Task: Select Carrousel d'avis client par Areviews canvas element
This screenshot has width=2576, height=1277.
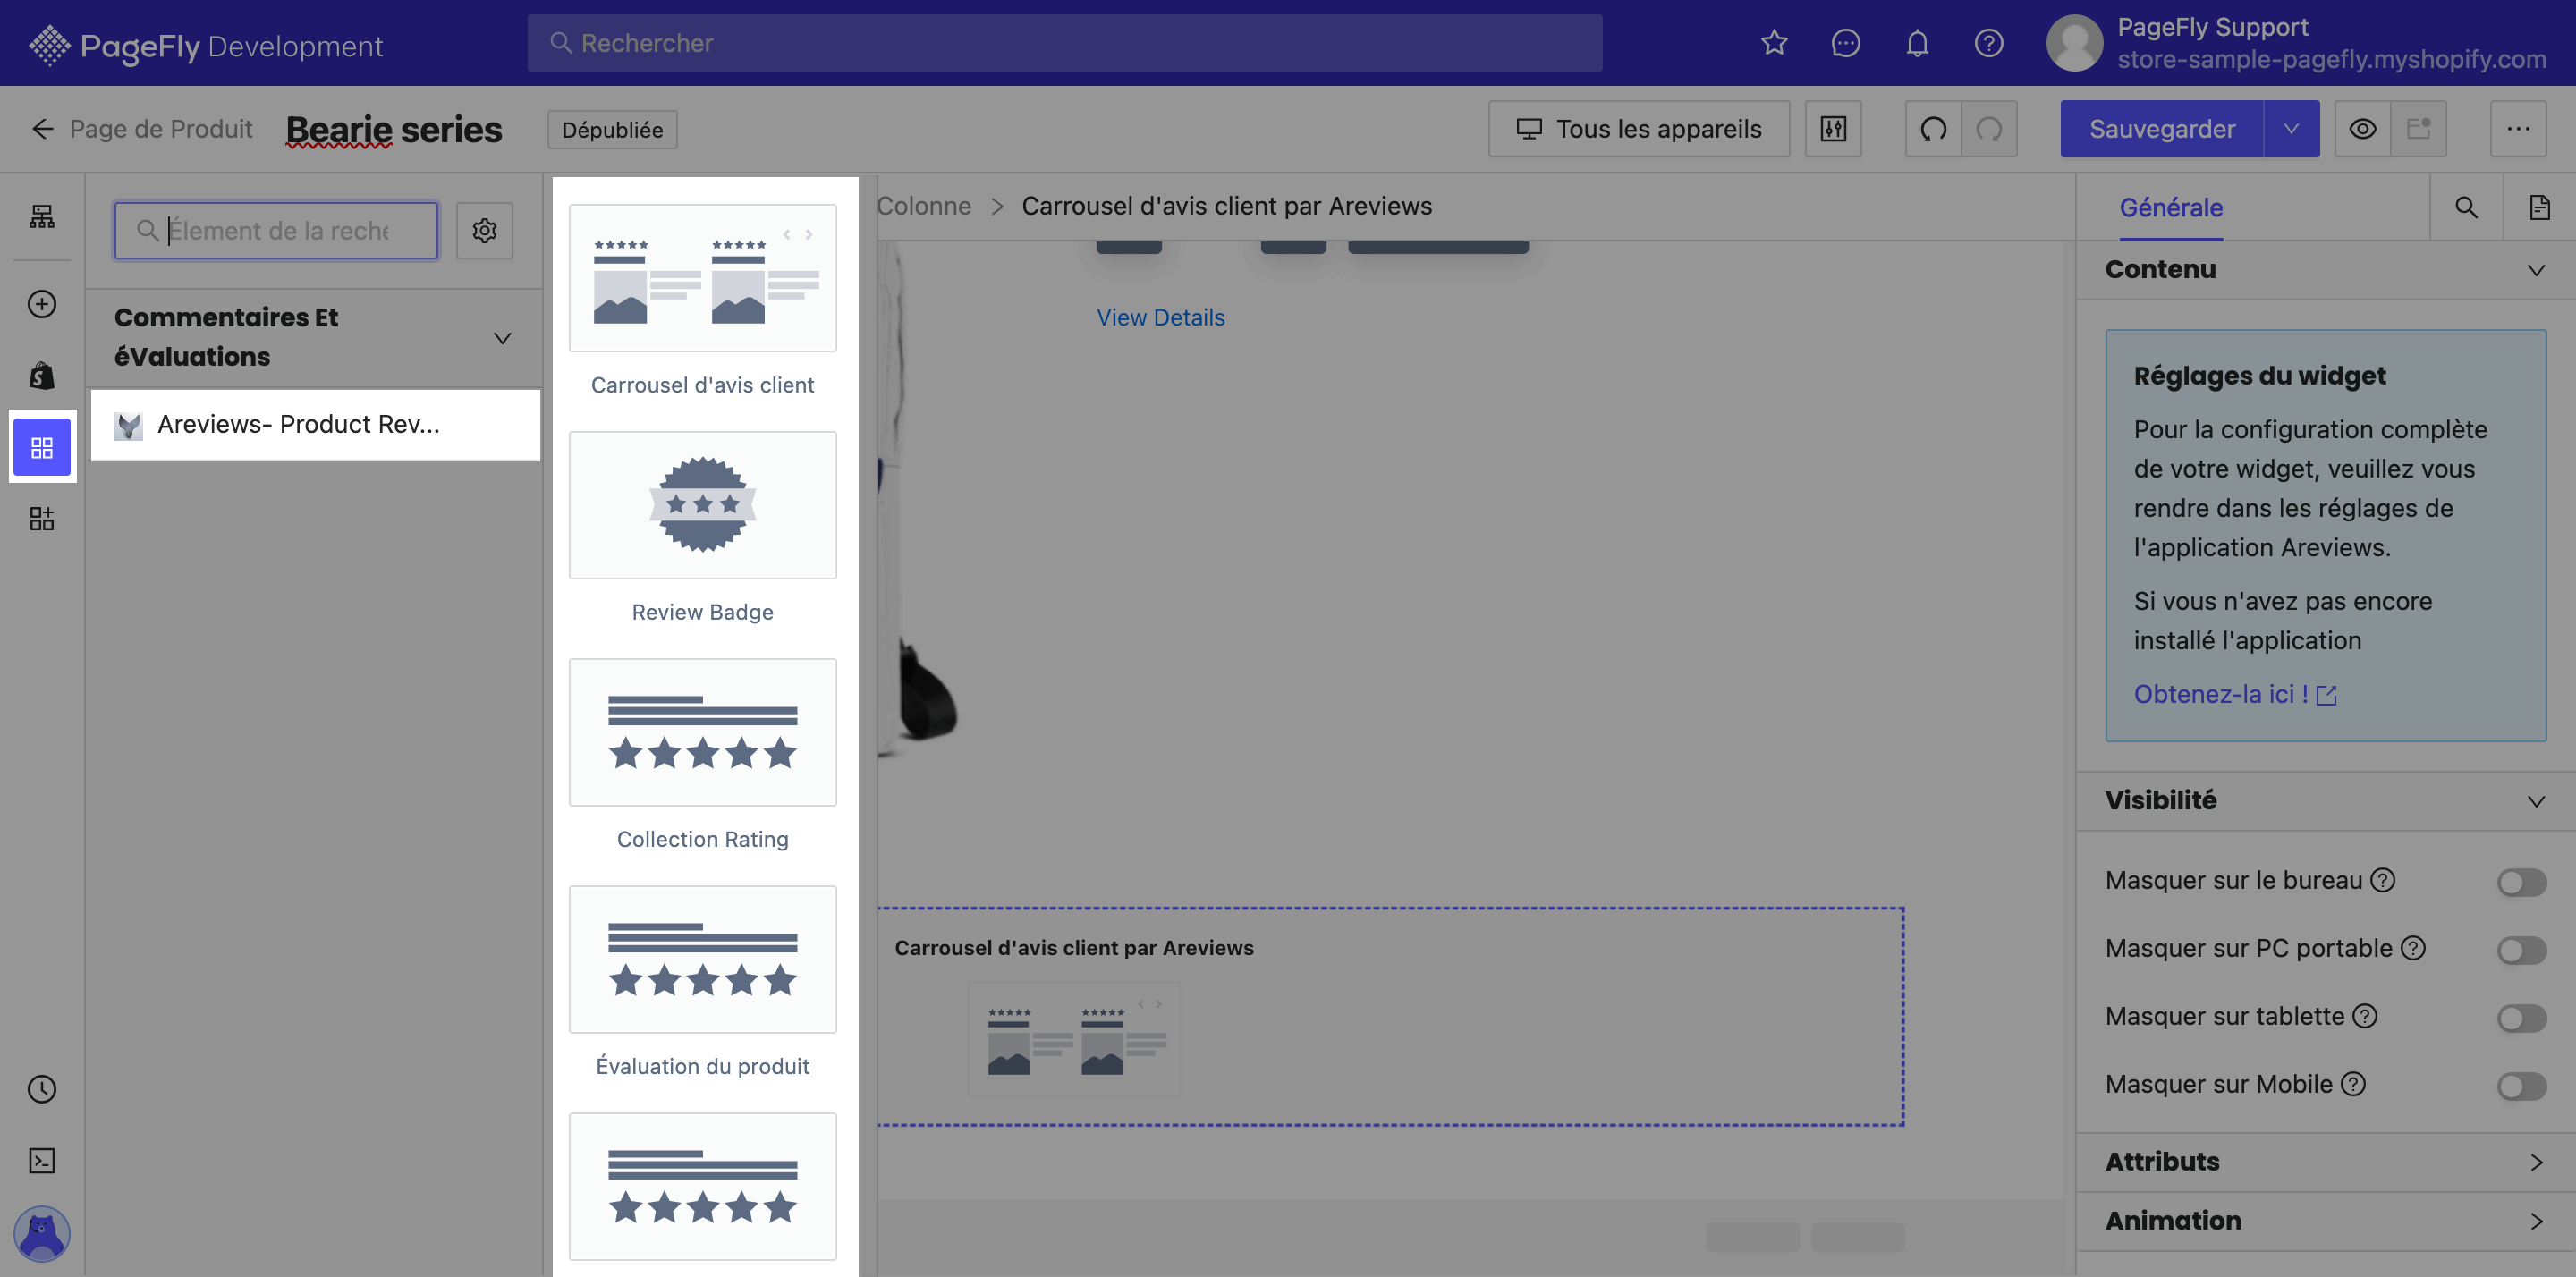Action: tap(1390, 1017)
